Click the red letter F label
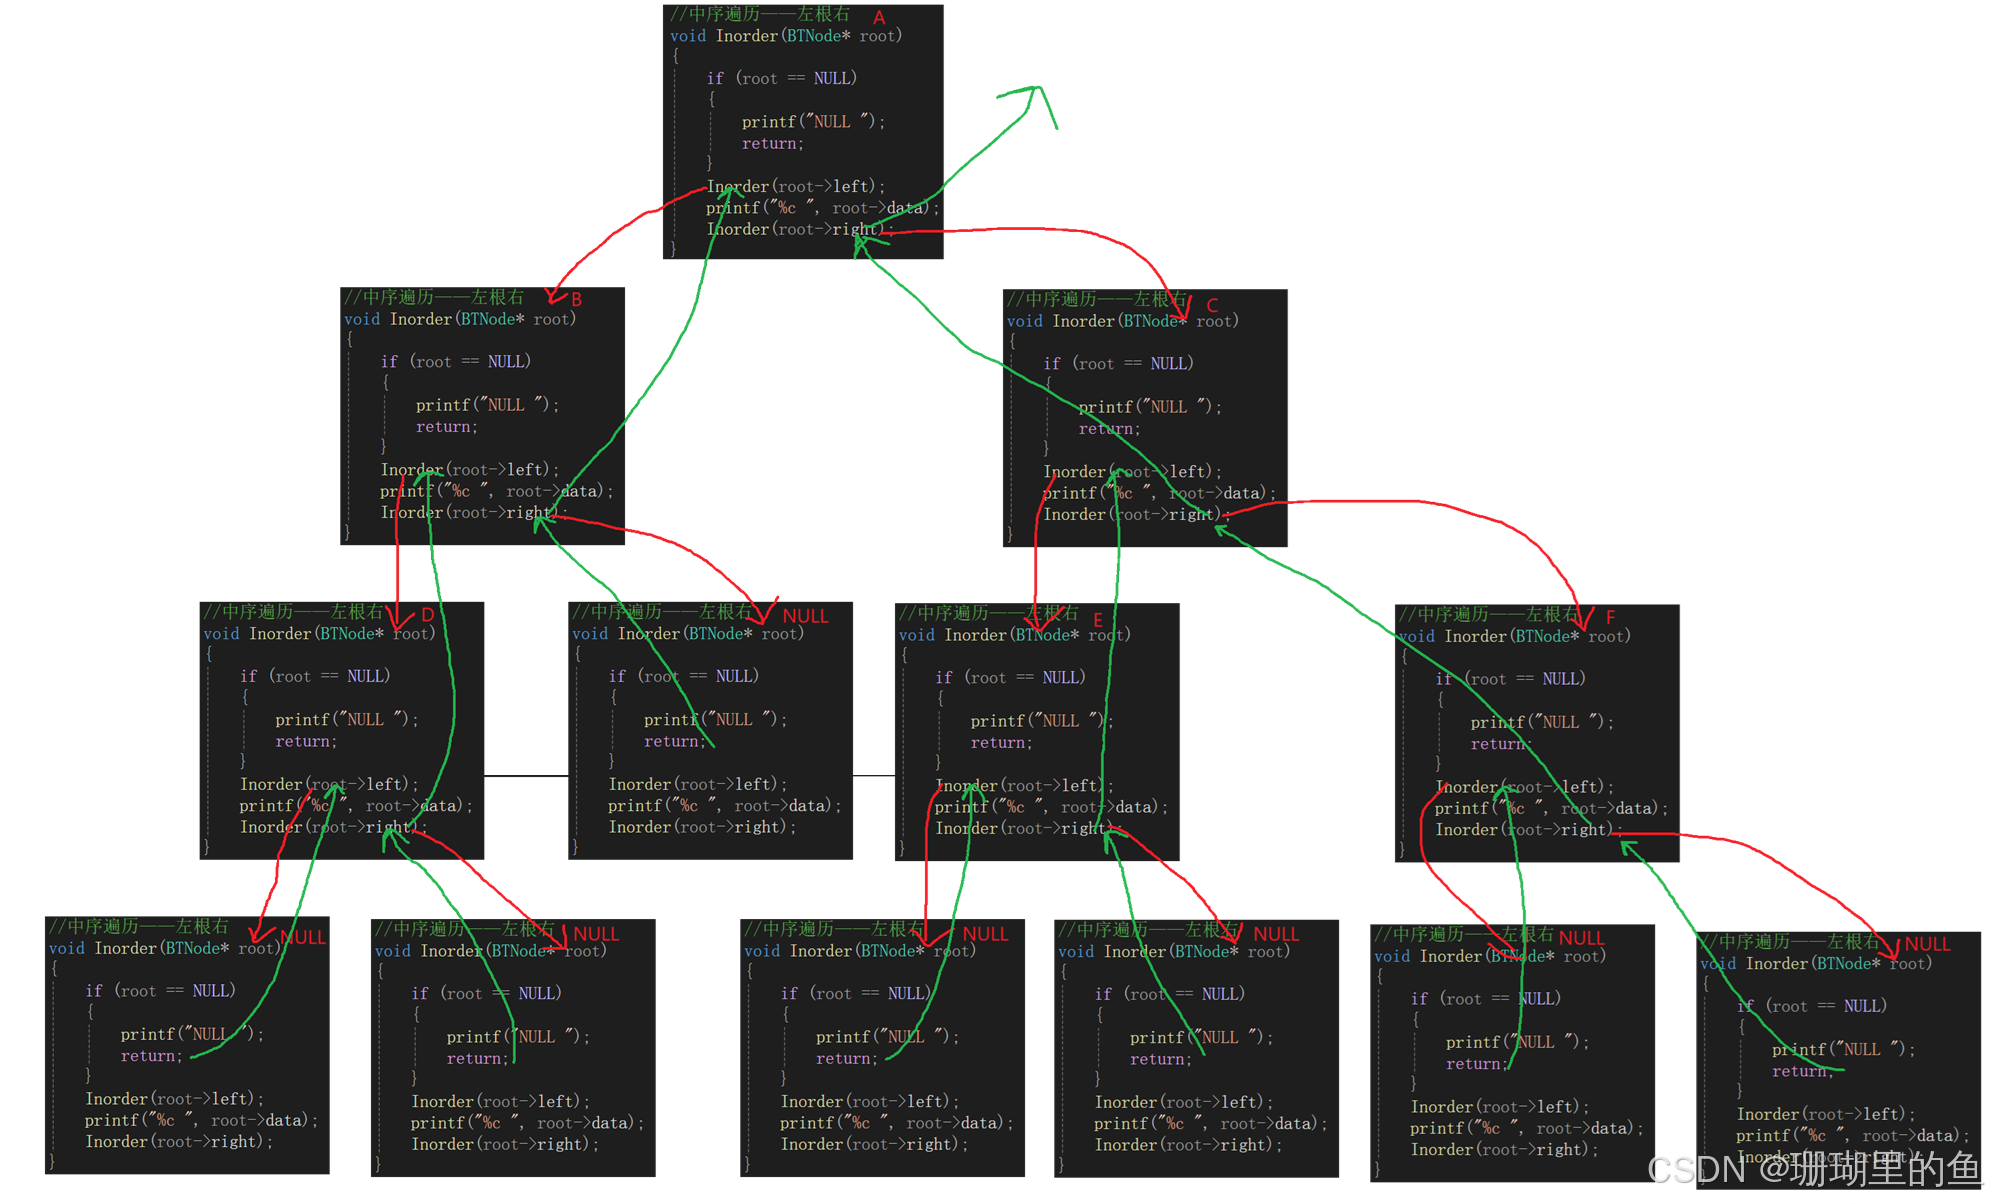 tap(1610, 617)
